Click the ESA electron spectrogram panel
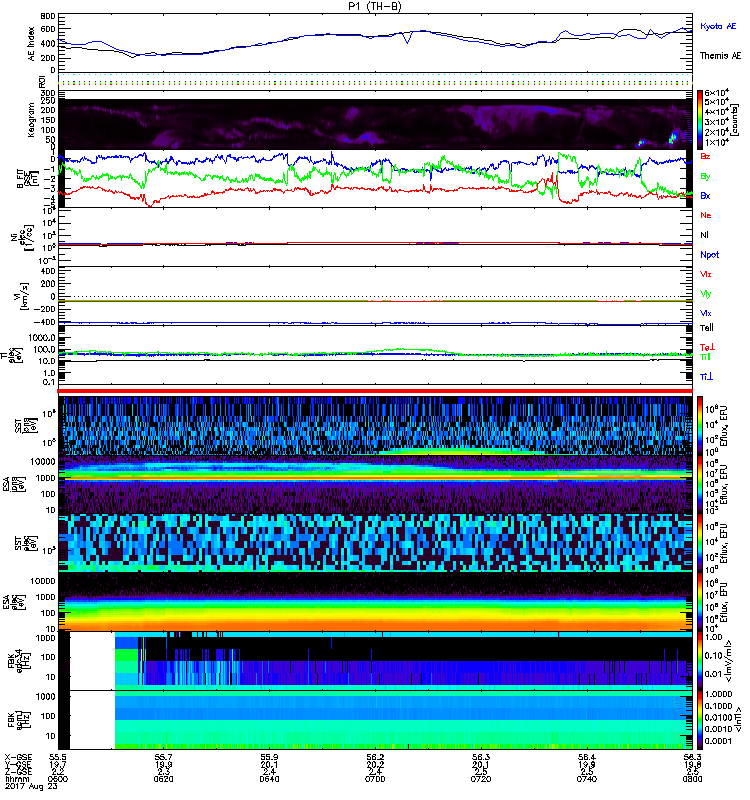 (375, 602)
